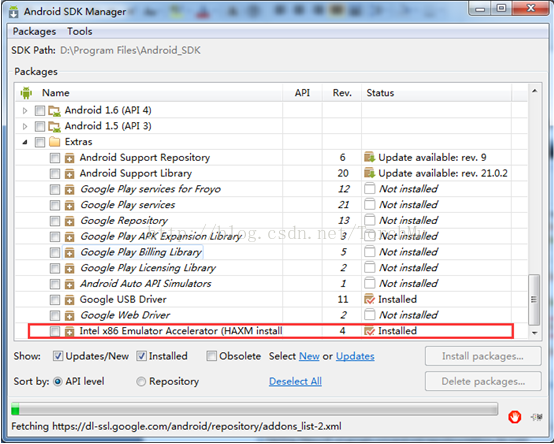Click Google Web Driver package icon
Screen dimensions: 554x444
70,315
